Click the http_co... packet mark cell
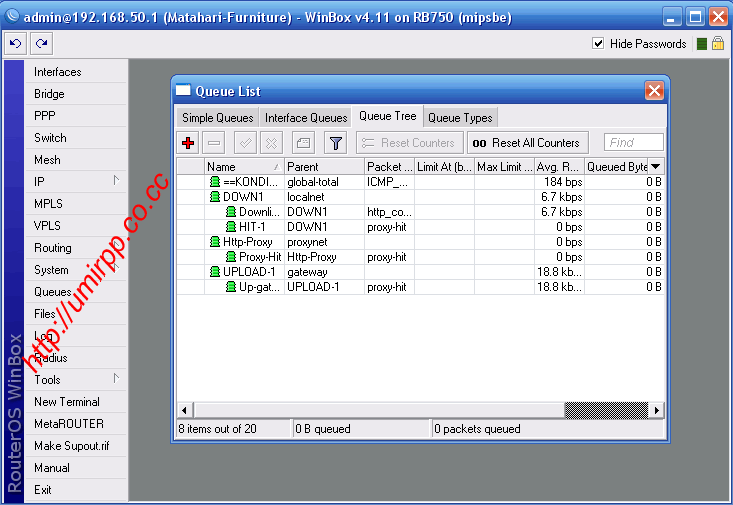733x505 pixels. click(x=389, y=211)
